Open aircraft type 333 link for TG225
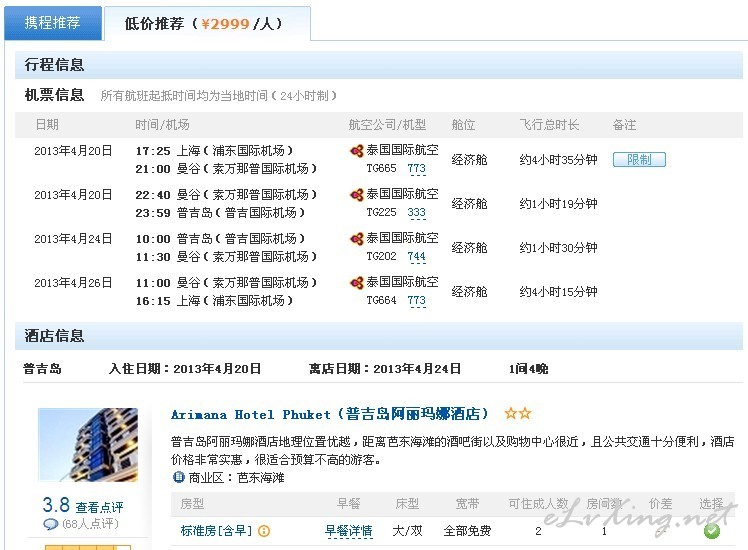The width and height of the screenshot is (748, 550). point(416,212)
